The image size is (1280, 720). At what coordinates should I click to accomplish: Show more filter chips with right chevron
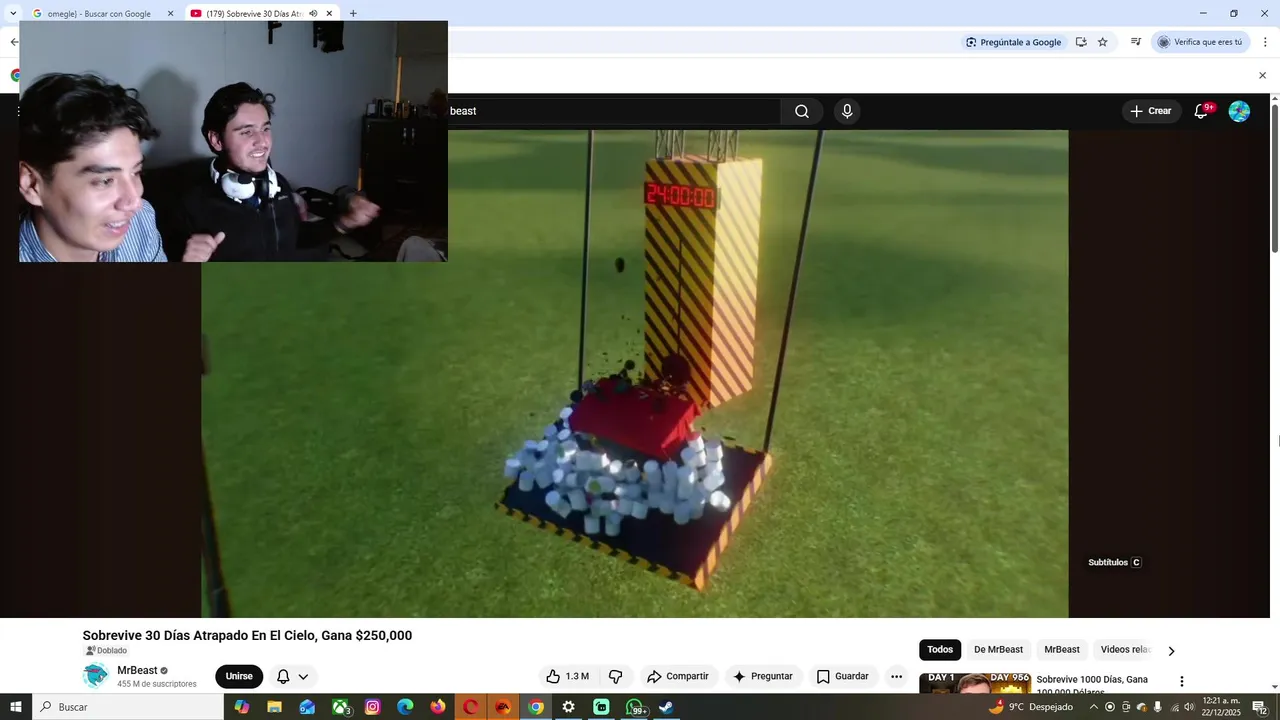pyautogui.click(x=1172, y=650)
